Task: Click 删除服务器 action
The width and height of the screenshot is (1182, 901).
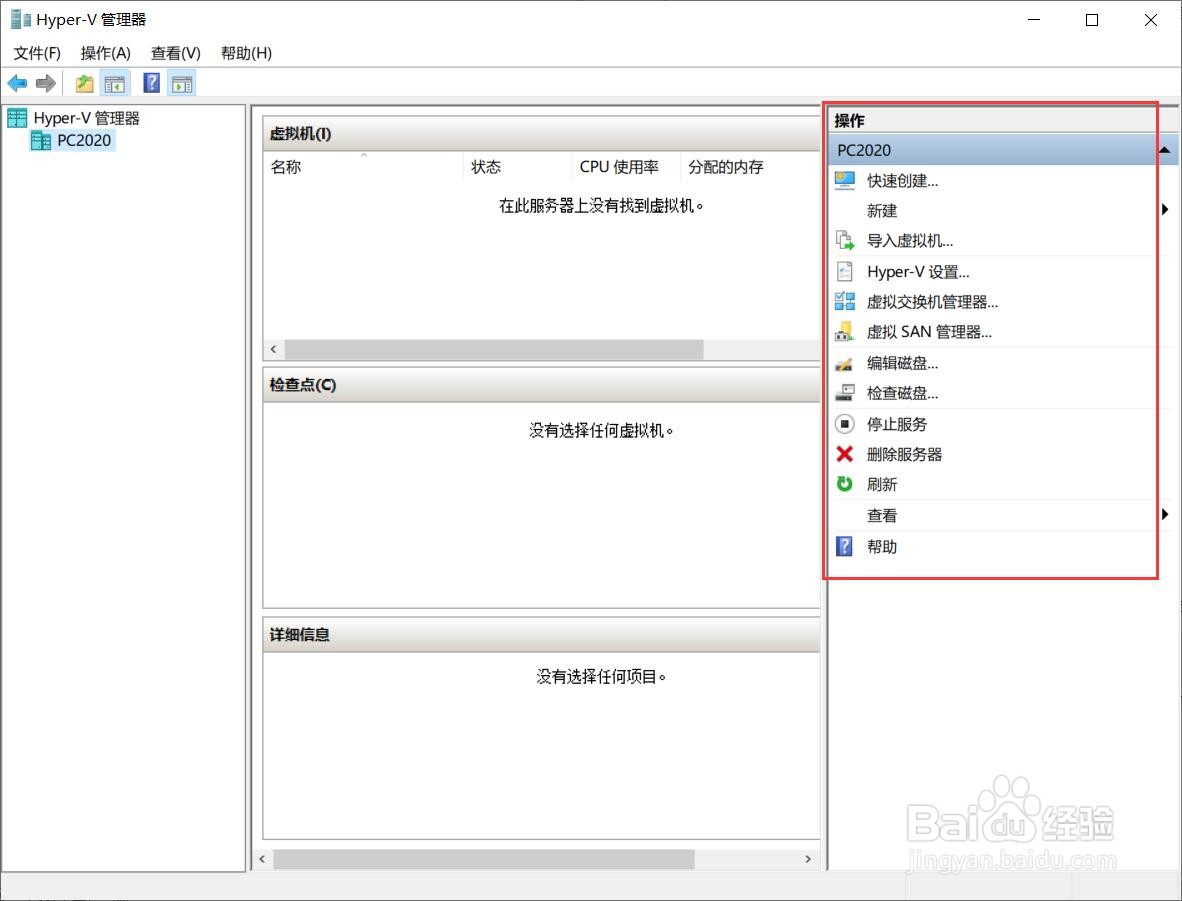Action: [x=905, y=454]
